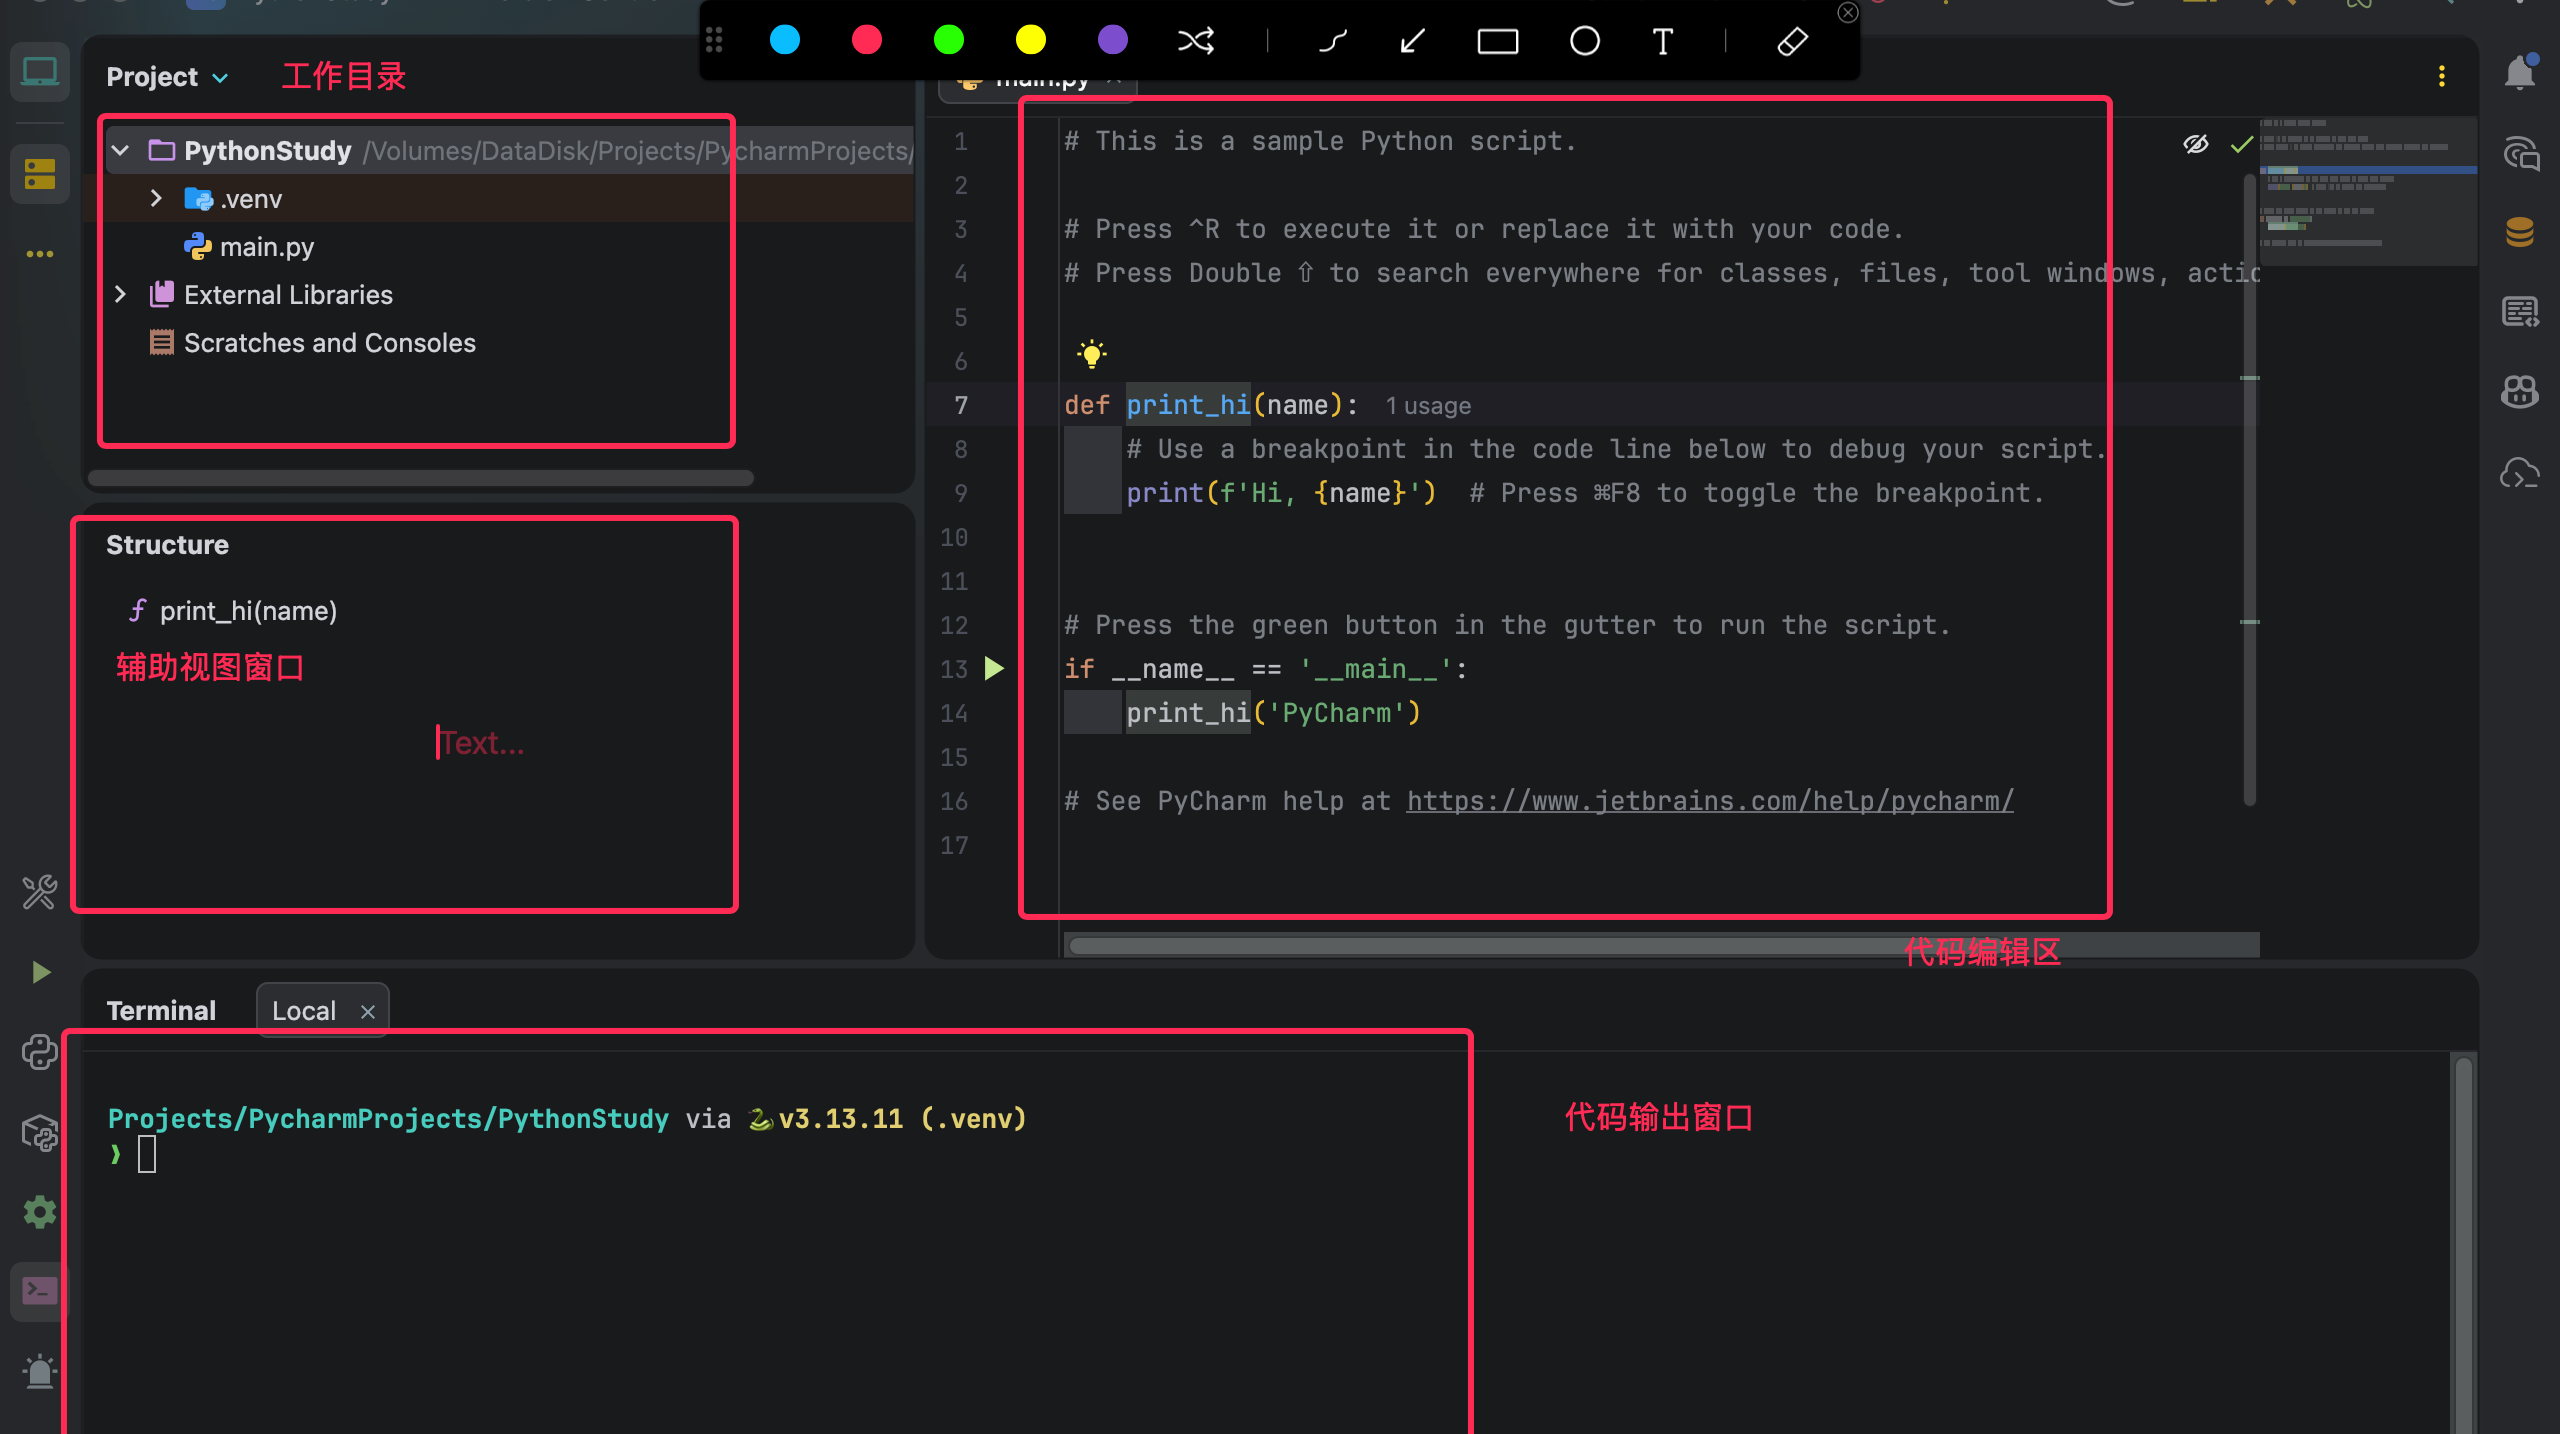Open the Notifications bell icon
This screenshot has width=2560, height=1434.
pyautogui.click(x=2519, y=74)
